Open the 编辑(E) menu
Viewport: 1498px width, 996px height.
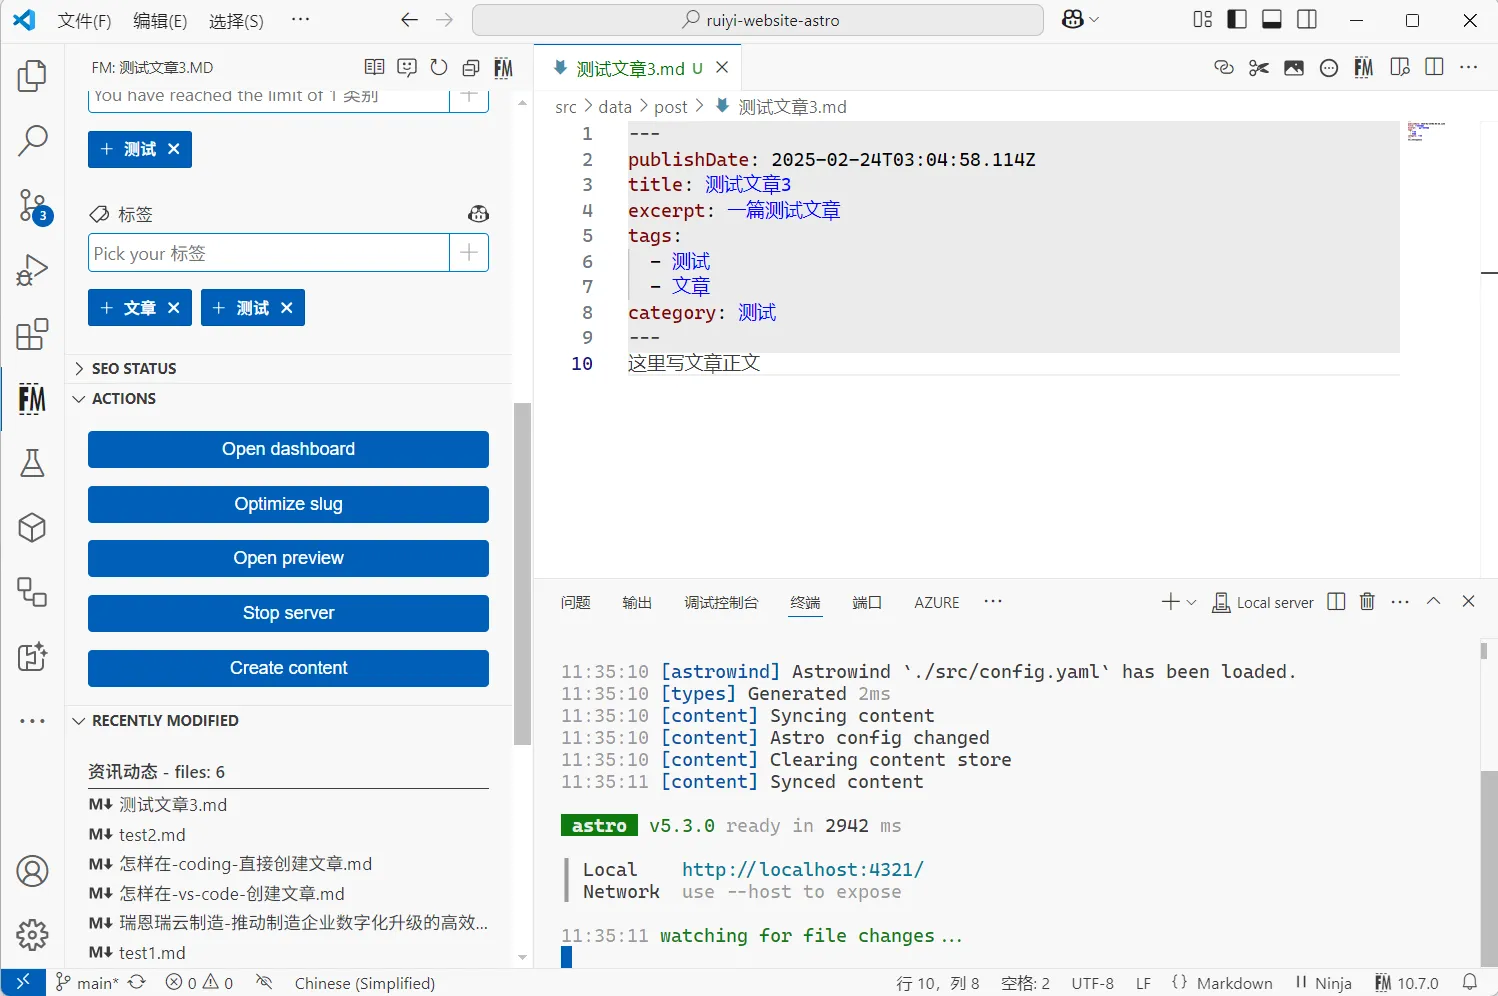(160, 21)
